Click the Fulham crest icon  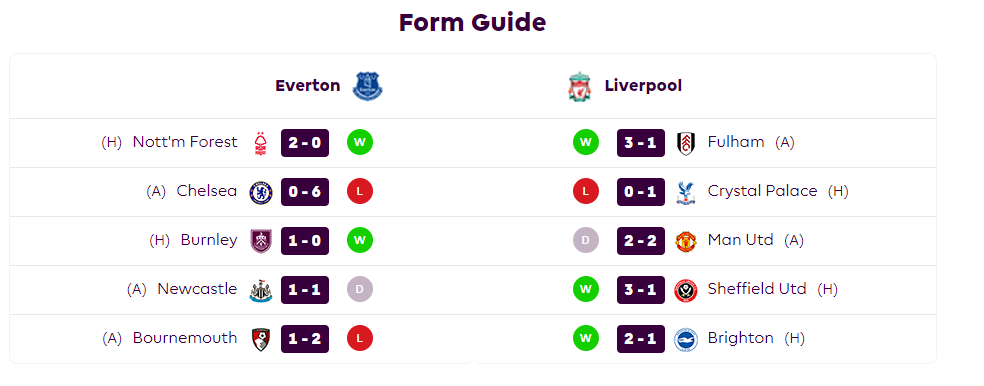tap(686, 143)
